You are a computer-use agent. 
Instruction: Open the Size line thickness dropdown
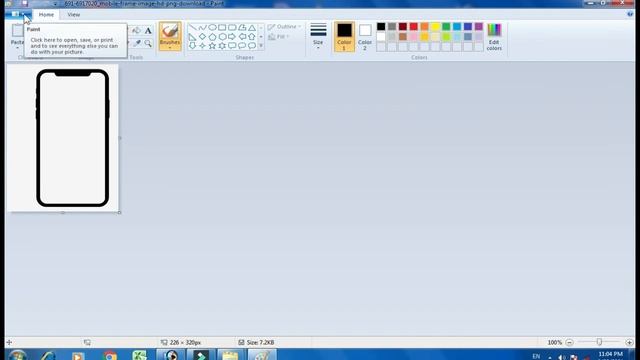tap(318, 37)
